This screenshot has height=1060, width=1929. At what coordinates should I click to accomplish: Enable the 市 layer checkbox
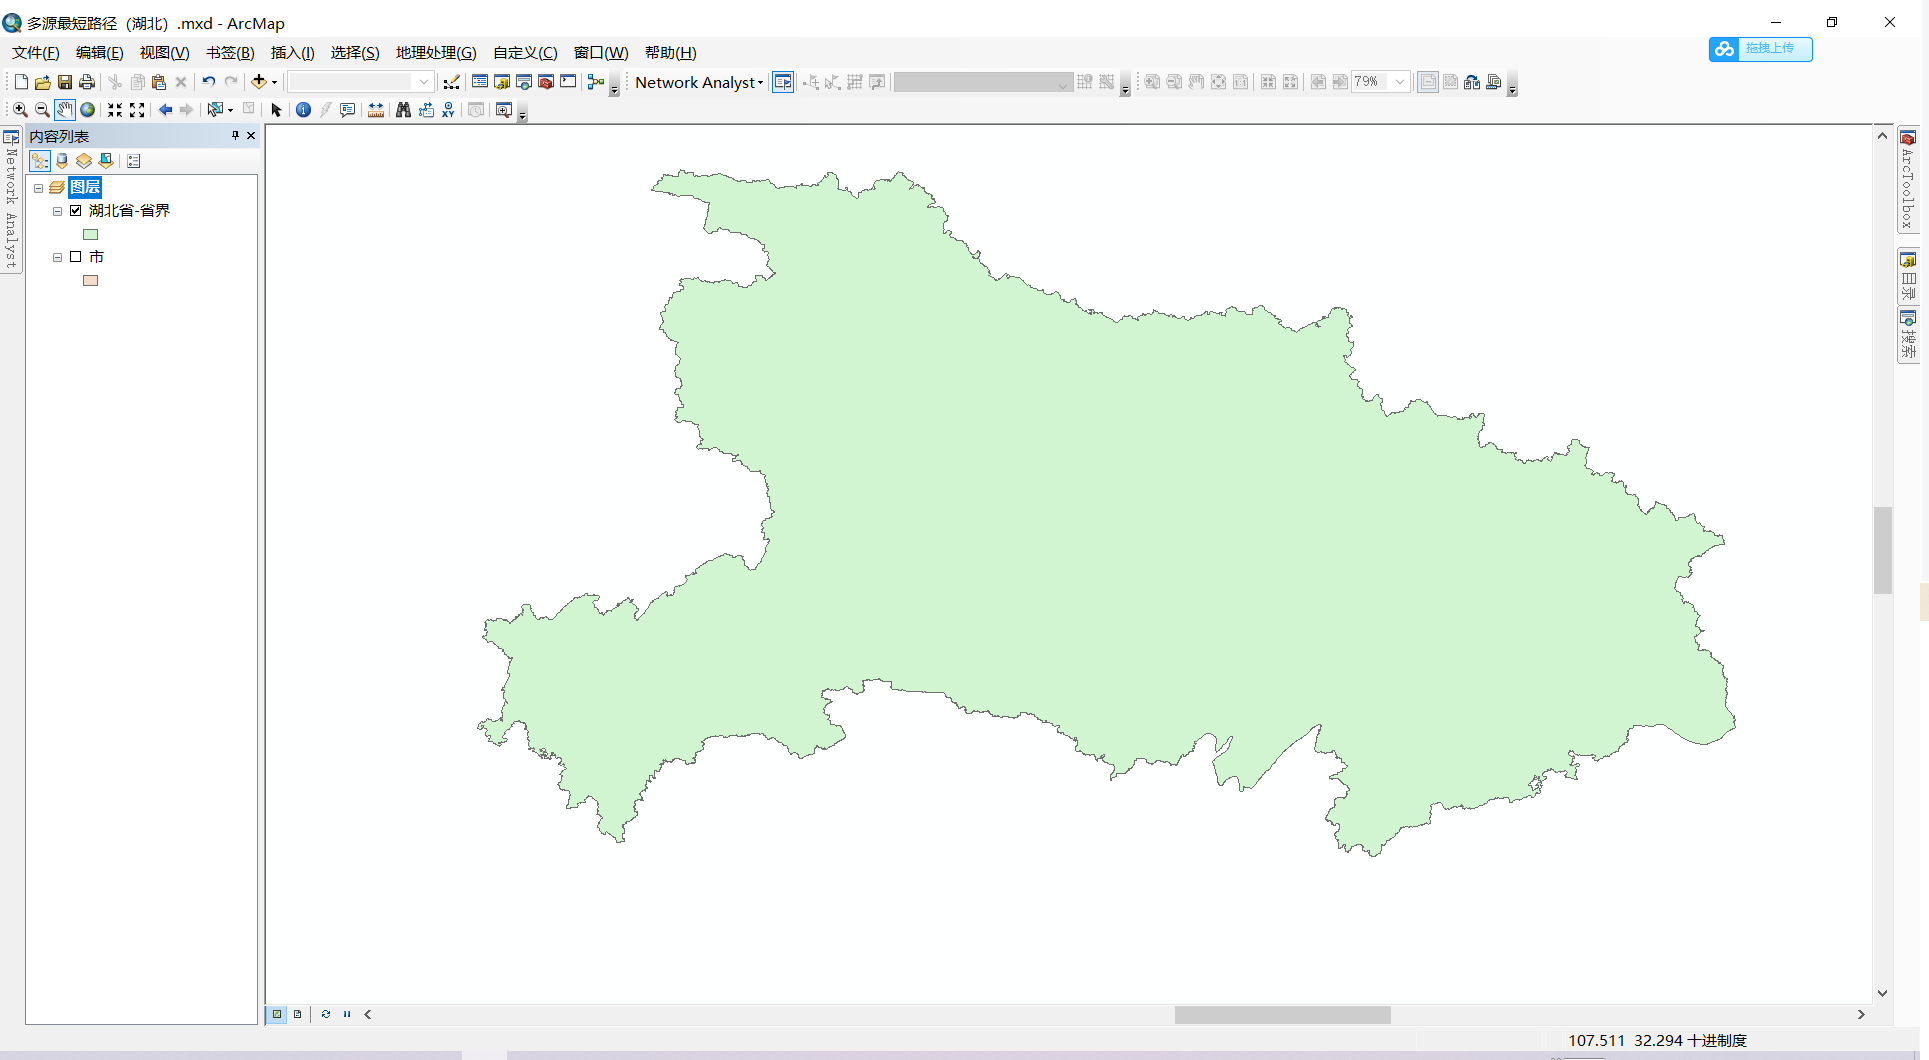tap(75, 257)
